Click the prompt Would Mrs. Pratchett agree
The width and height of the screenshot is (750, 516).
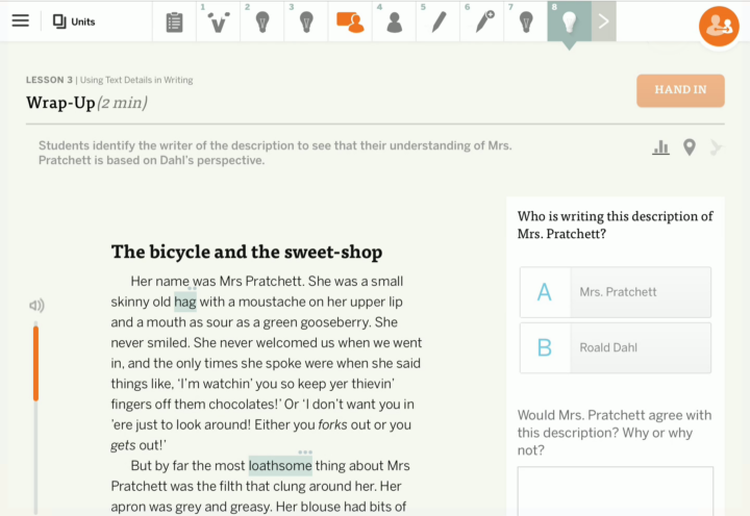coord(615,432)
